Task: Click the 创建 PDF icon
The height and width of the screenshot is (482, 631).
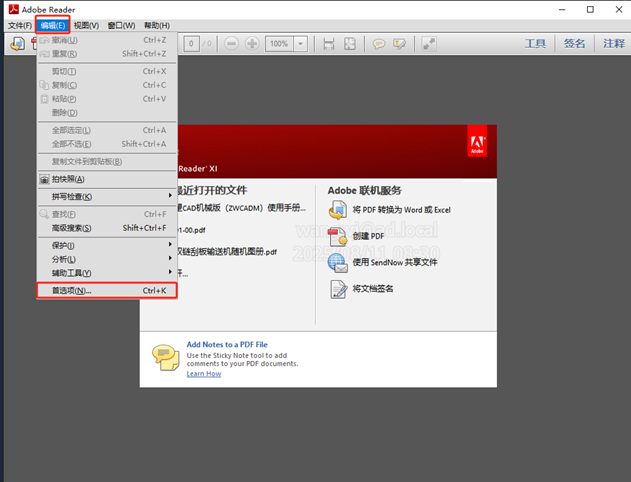Action: point(339,236)
